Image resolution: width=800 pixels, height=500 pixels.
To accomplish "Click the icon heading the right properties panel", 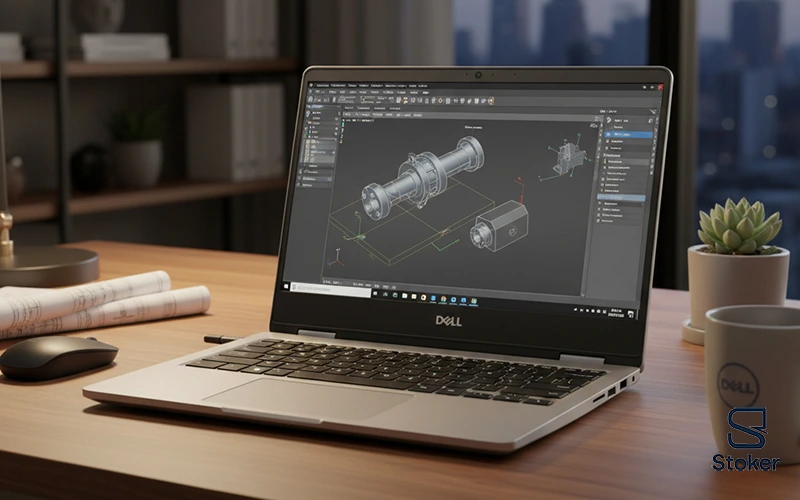I will coord(607,120).
